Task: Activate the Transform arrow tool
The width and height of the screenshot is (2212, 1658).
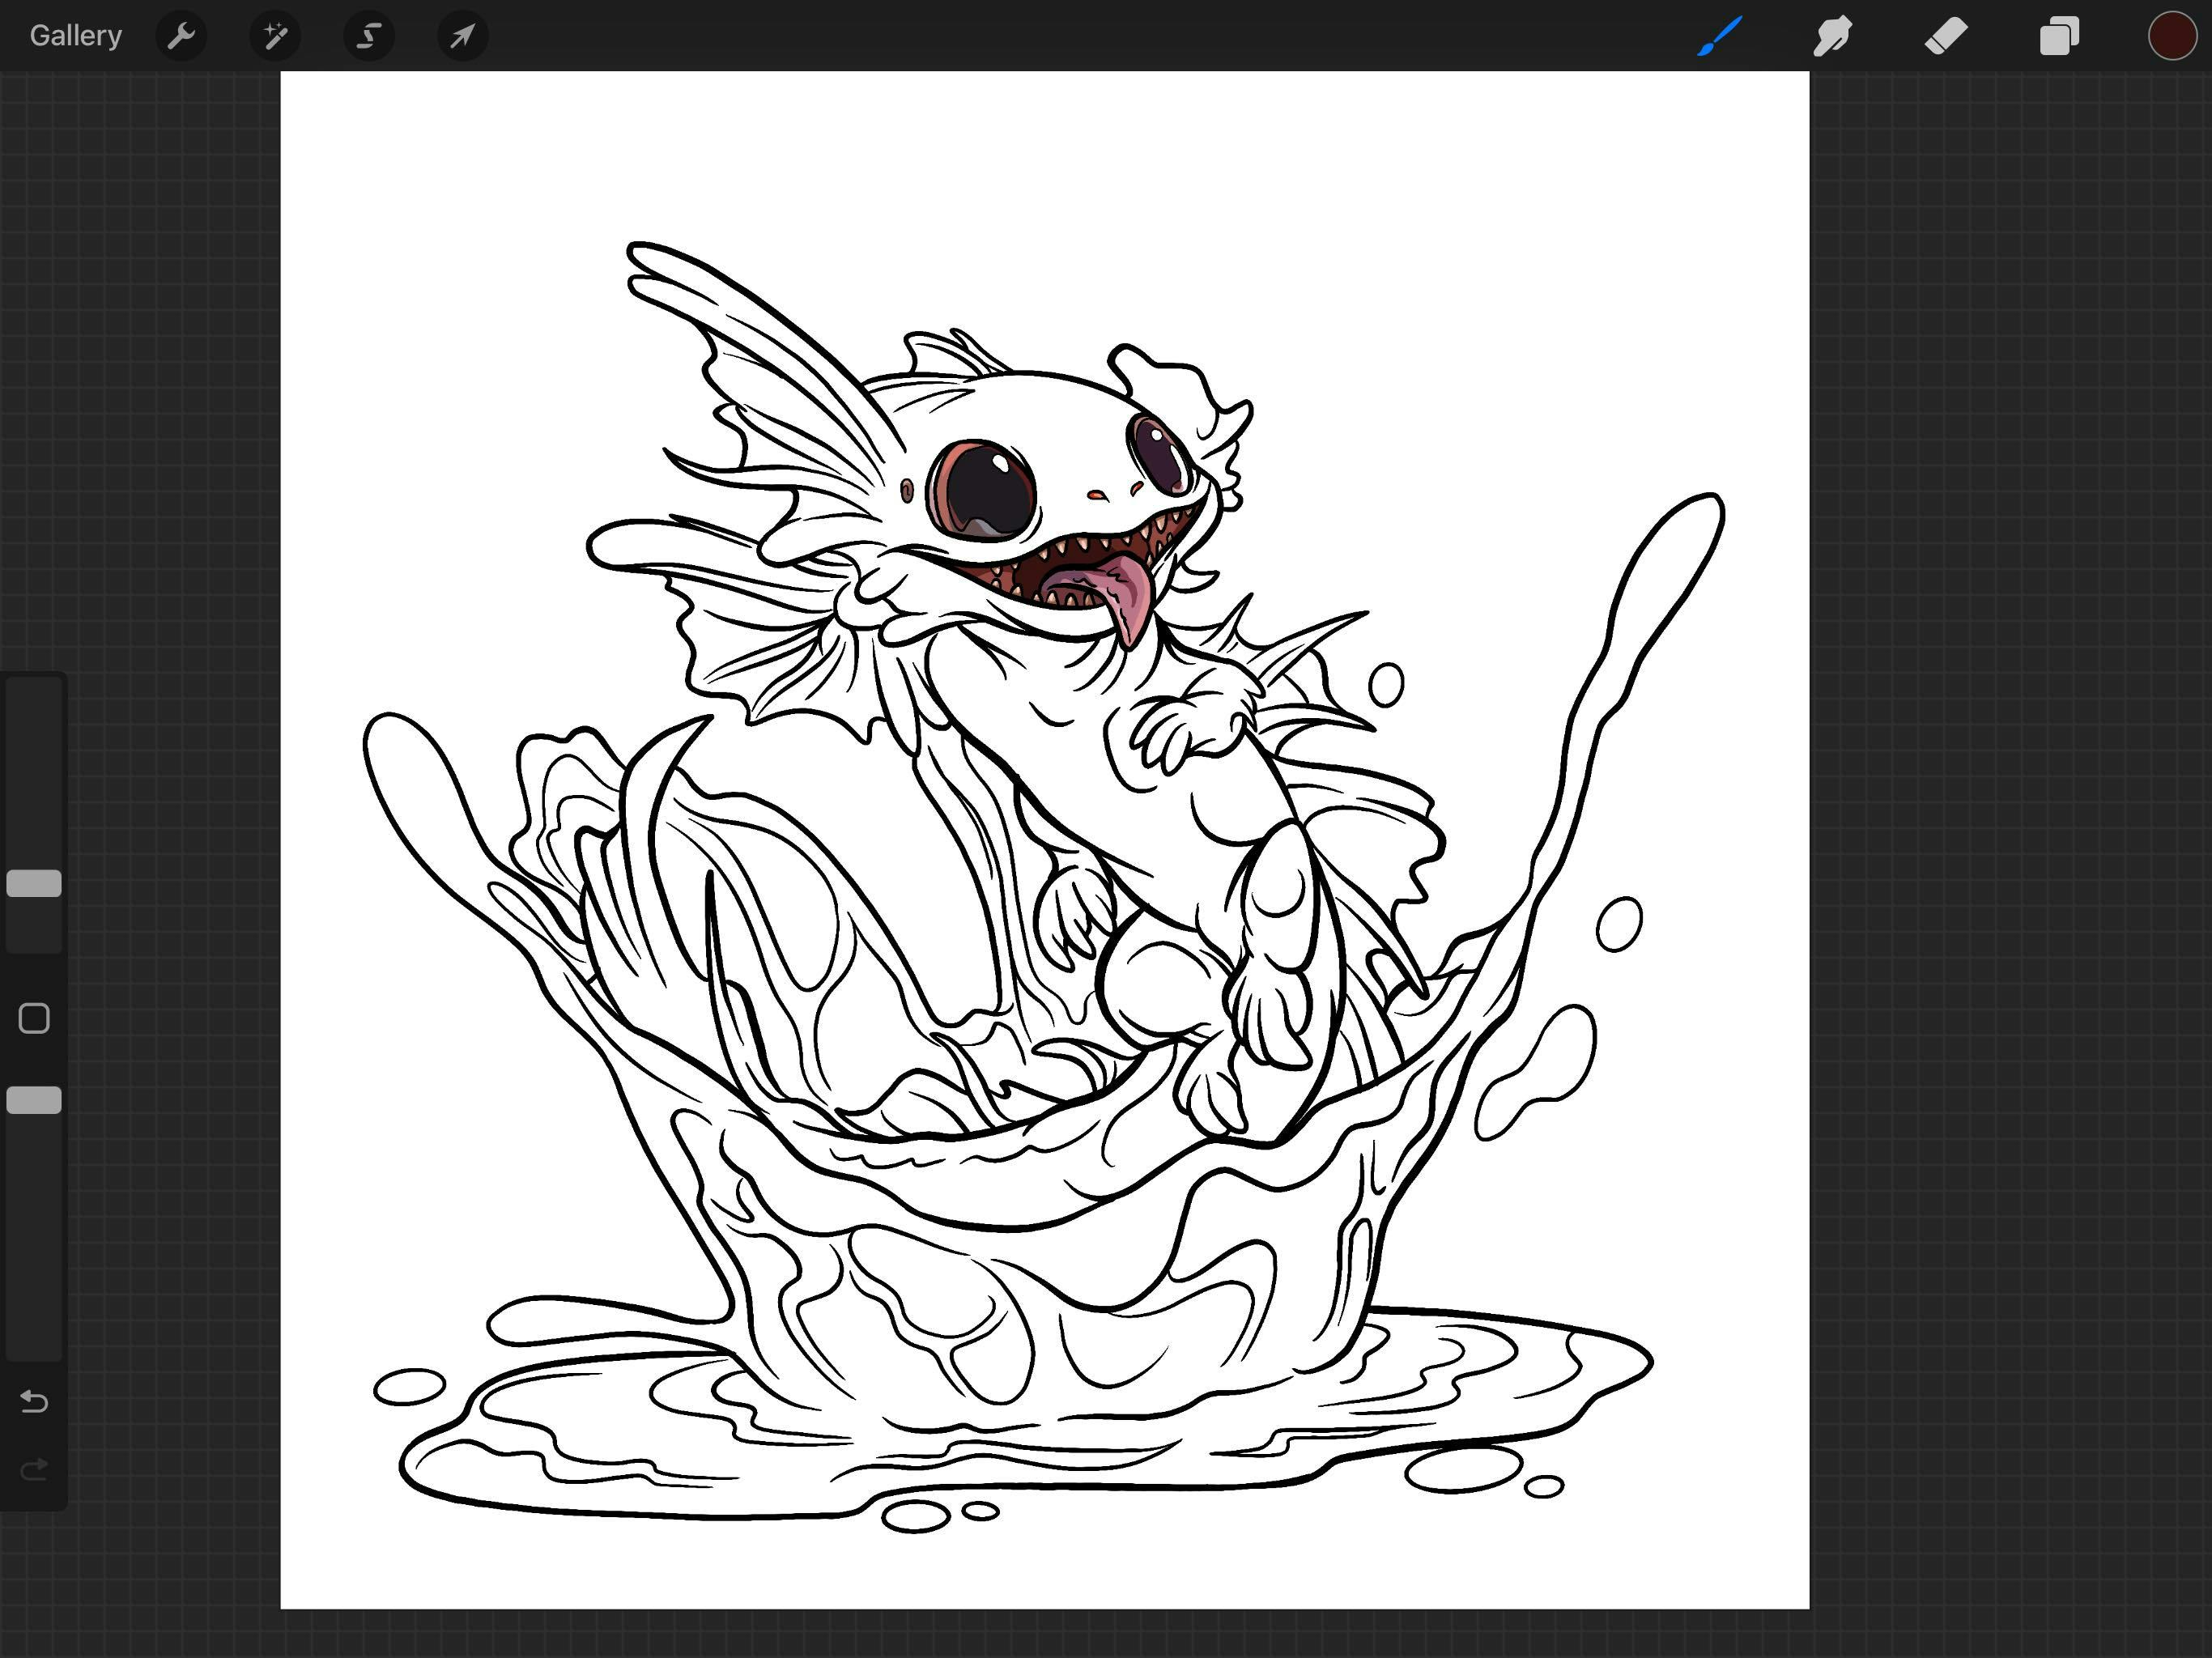Action: pyautogui.click(x=462, y=36)
